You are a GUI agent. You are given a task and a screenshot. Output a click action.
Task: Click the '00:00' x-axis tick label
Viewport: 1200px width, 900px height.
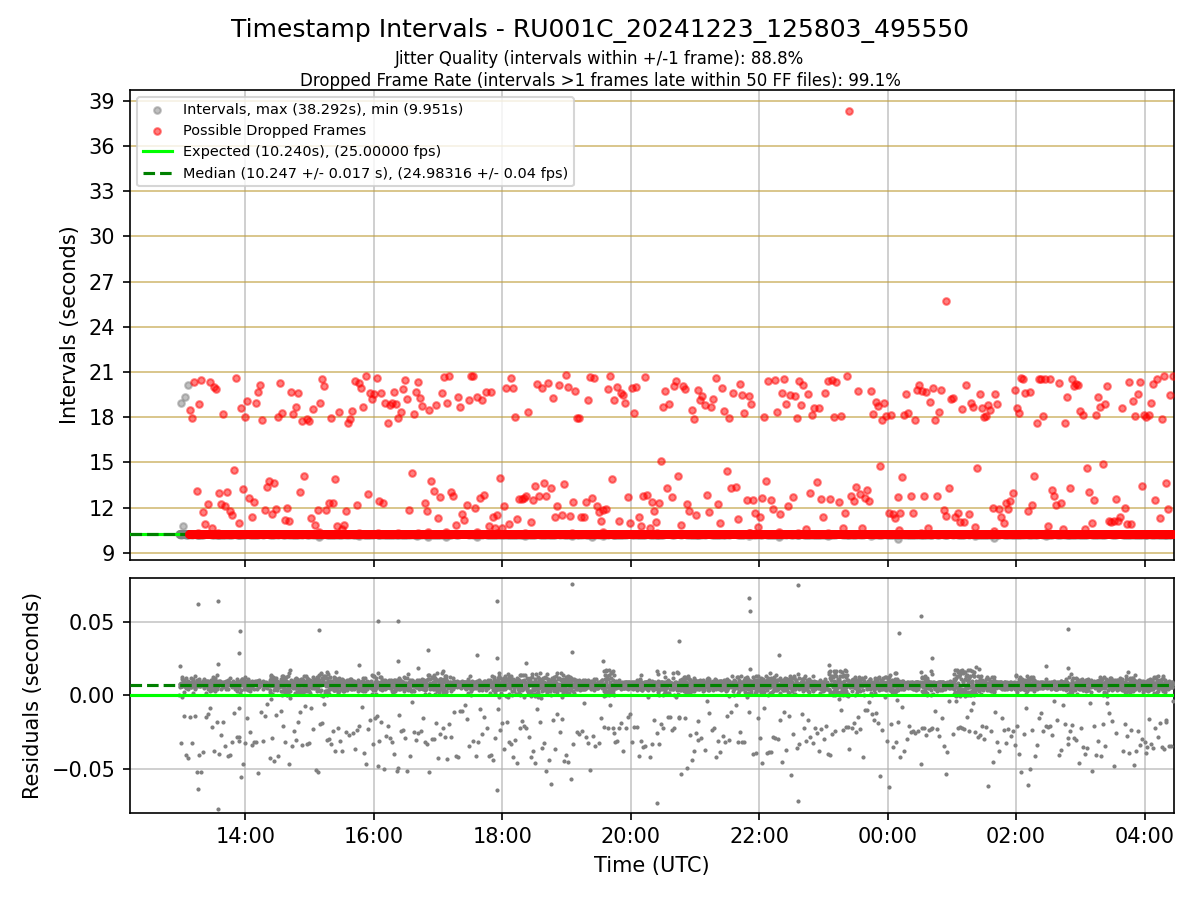pos(888,835)
